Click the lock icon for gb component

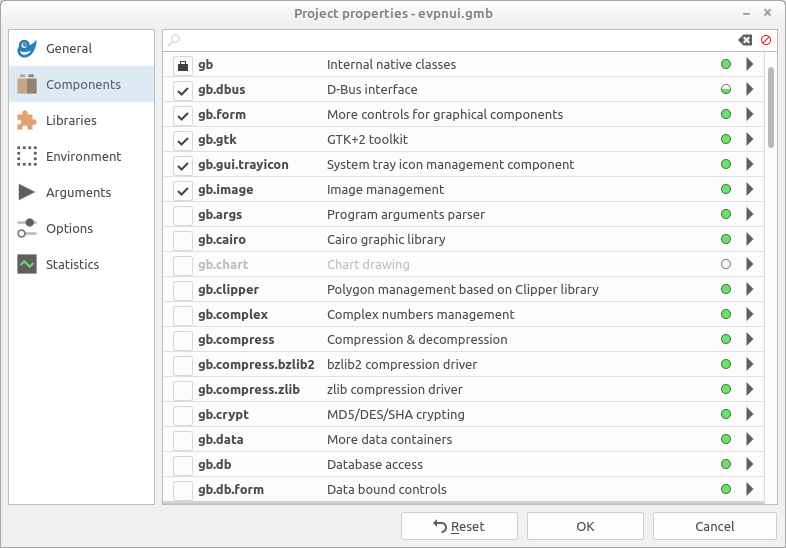tap(183, 65)
